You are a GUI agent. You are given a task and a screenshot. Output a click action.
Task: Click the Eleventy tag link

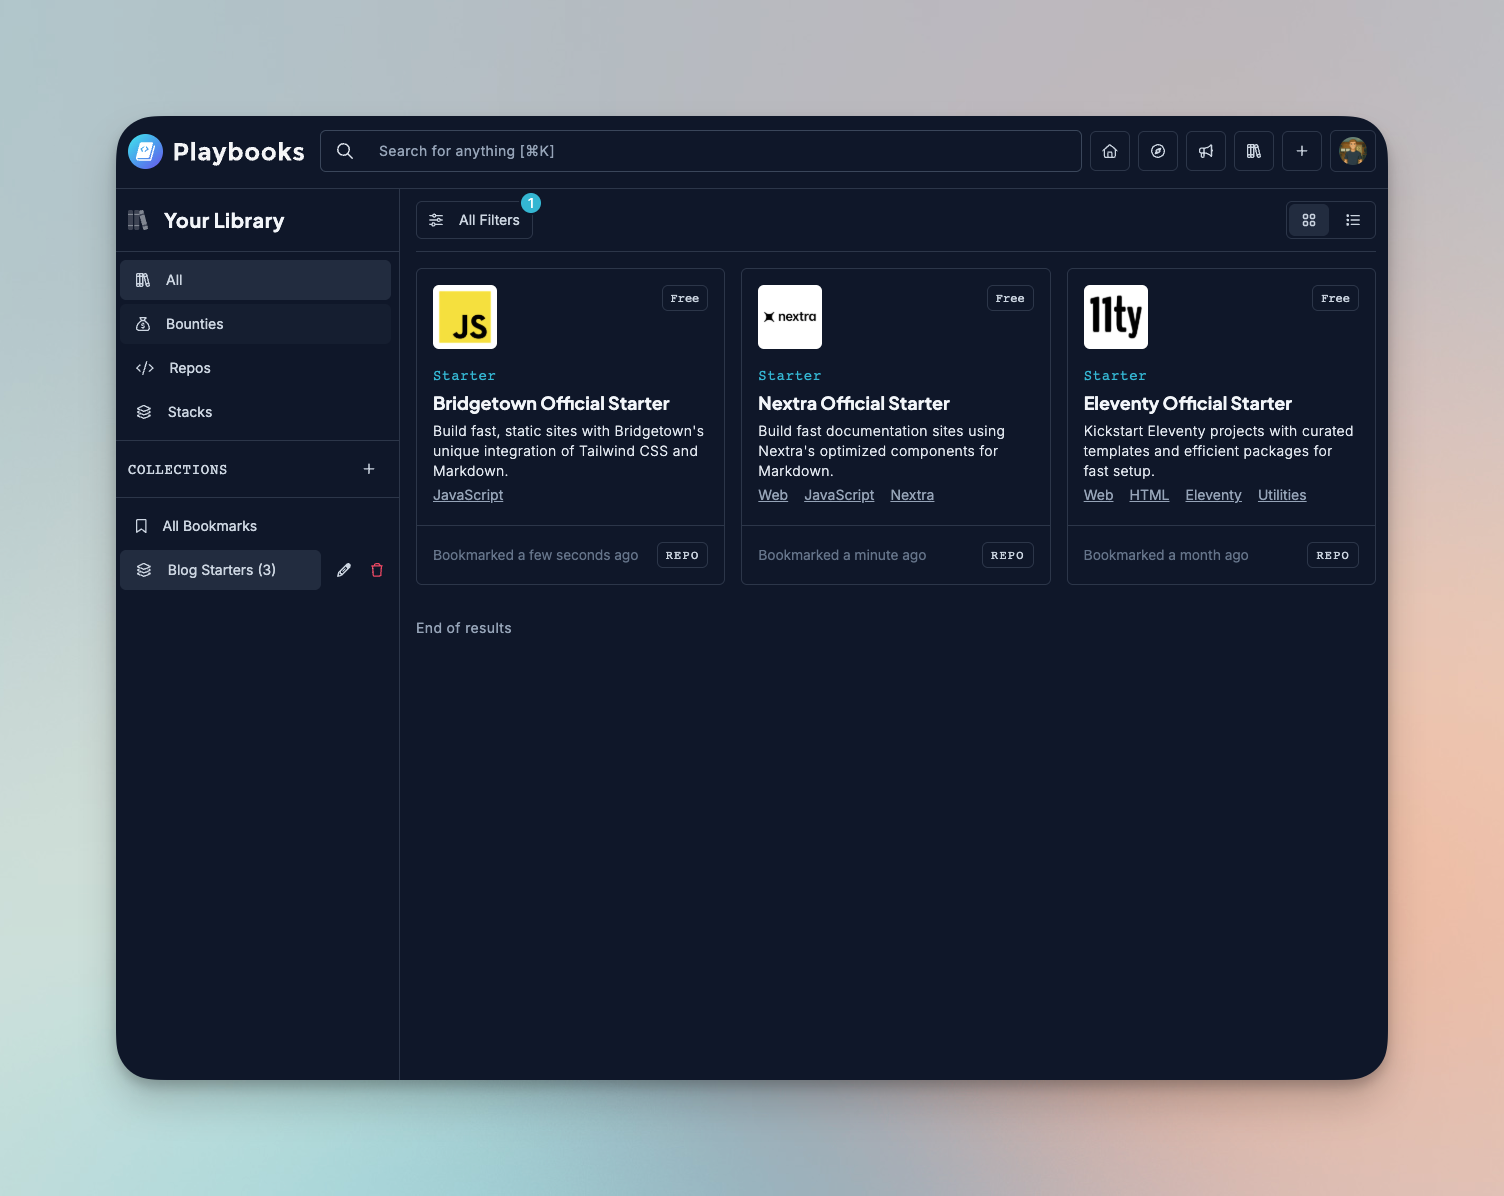1213,495
